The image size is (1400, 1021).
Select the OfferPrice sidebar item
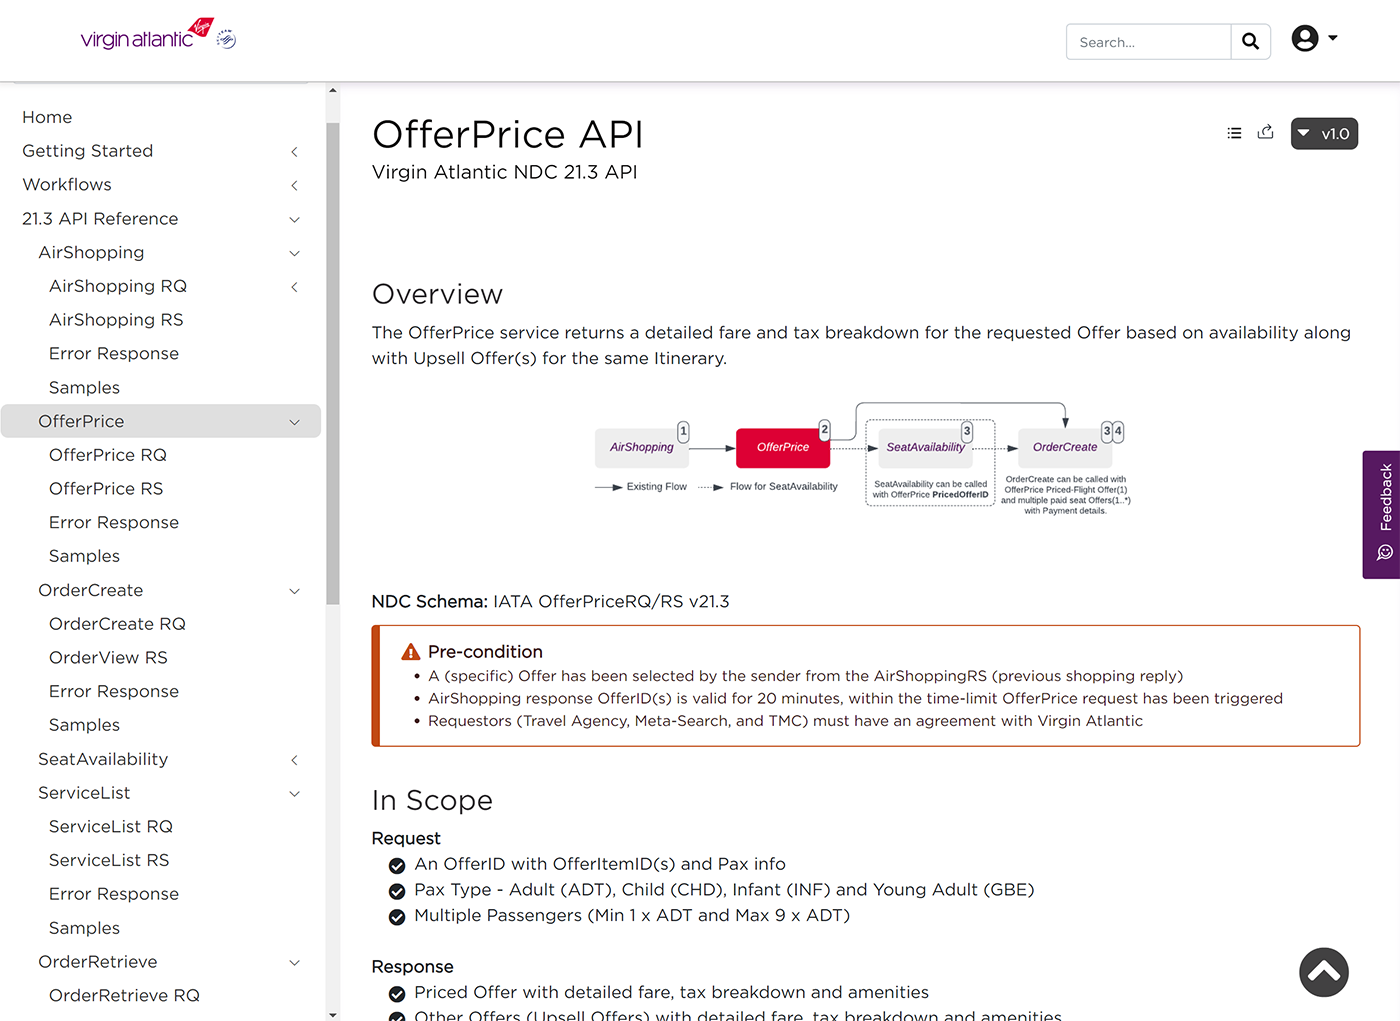pyautogui.click(x=161, y=421)
